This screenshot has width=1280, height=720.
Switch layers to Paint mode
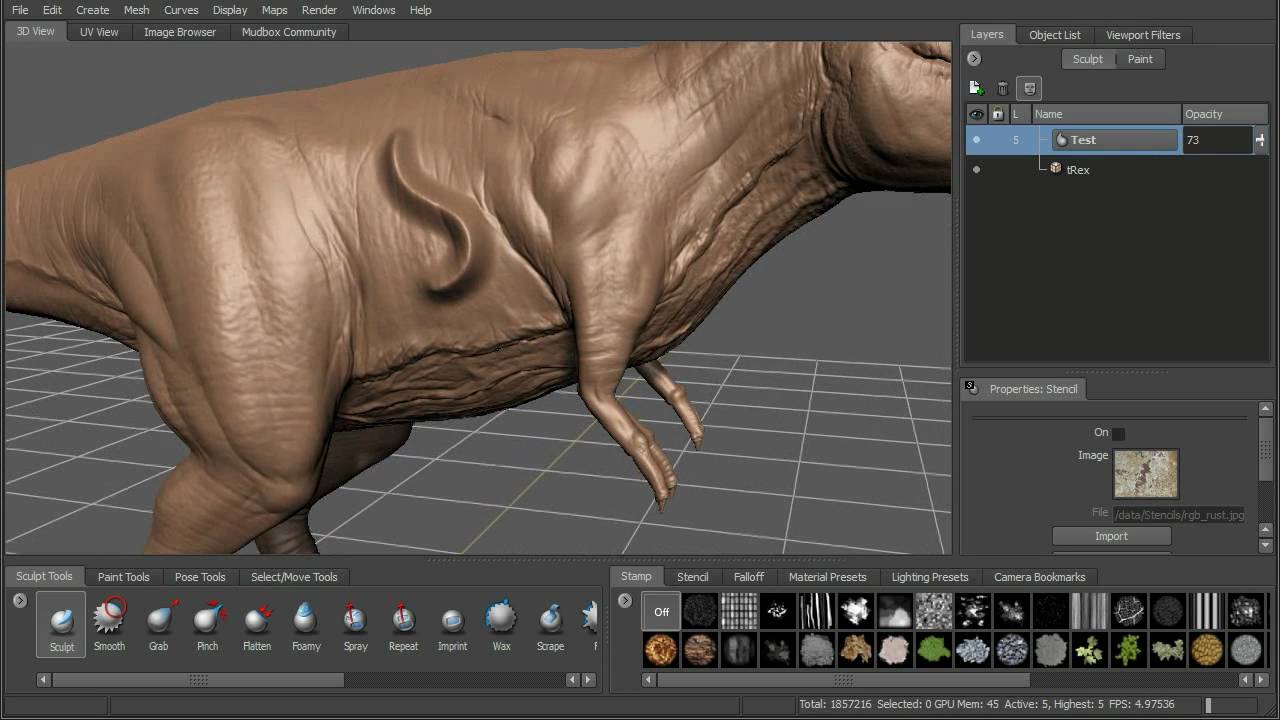1140,59
